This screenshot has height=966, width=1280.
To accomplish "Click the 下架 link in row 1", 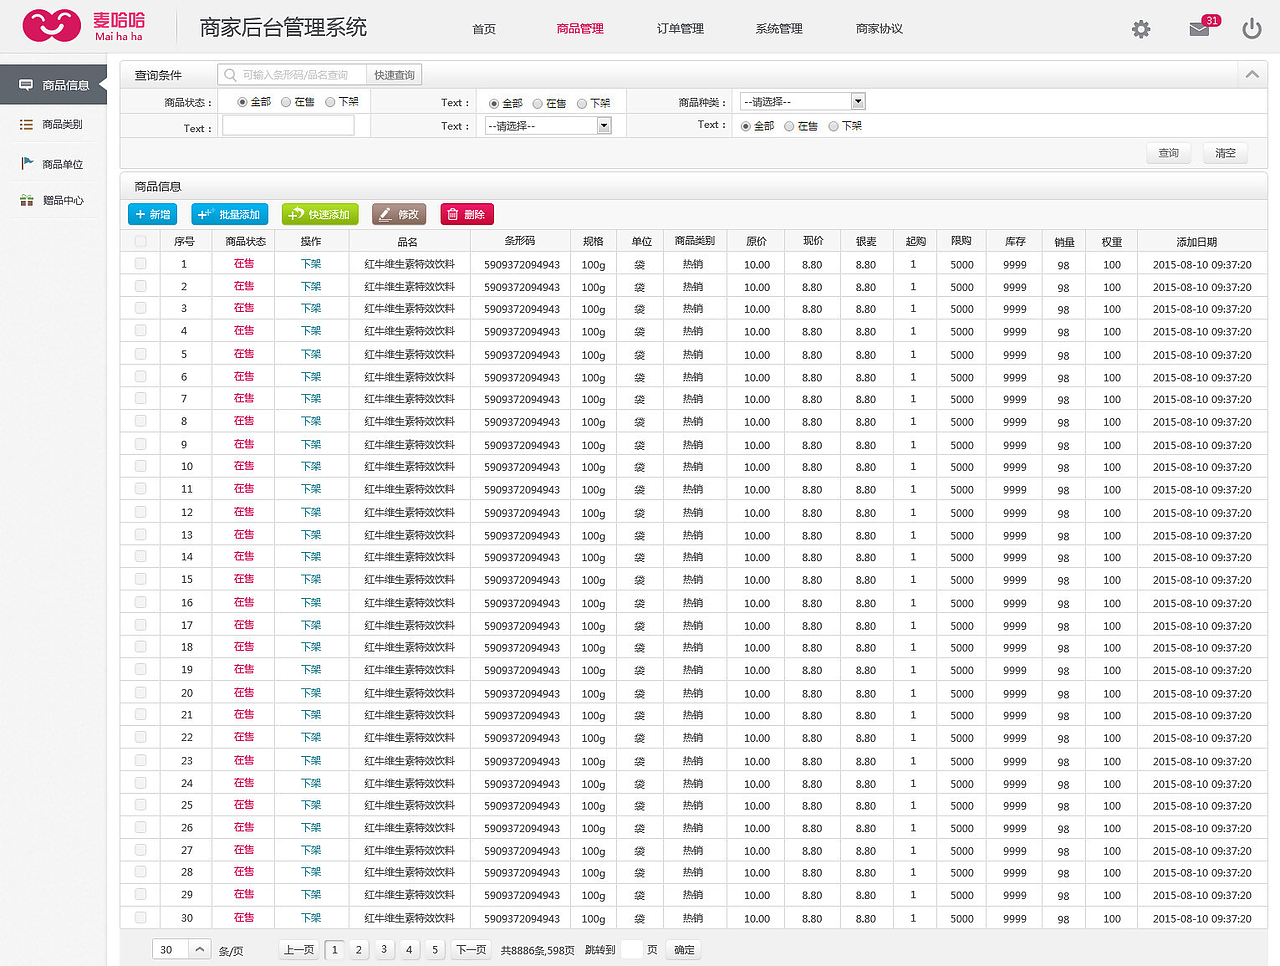I will (311, 264).
